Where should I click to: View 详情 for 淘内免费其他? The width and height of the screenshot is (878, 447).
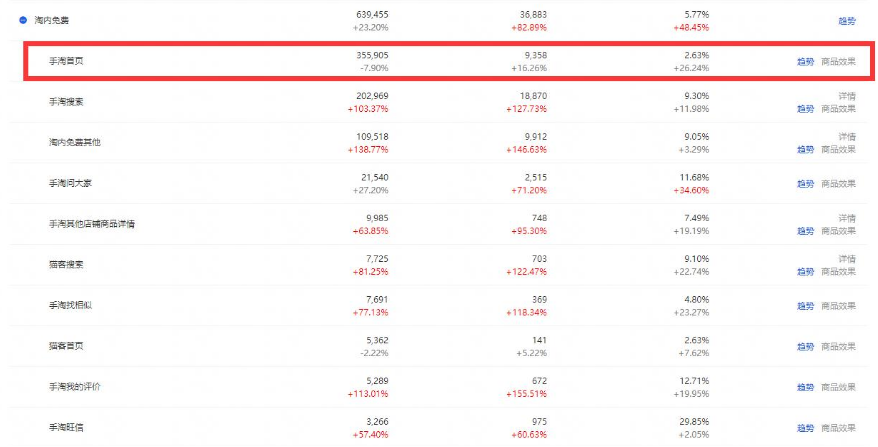point(847,137)
